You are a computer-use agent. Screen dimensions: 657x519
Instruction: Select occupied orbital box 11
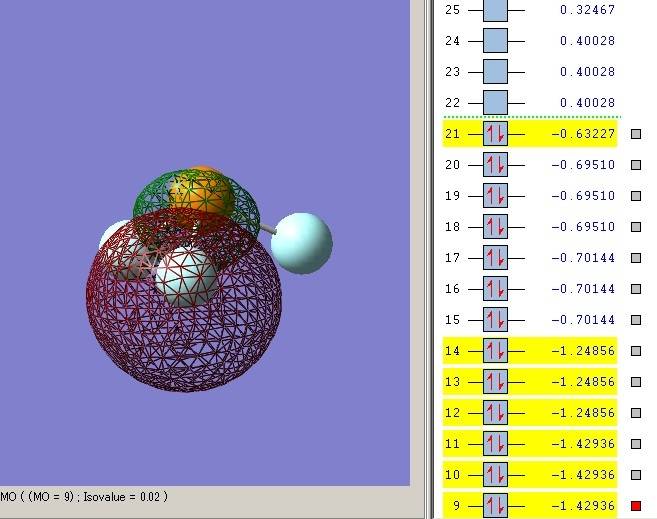tap(495, 444)
